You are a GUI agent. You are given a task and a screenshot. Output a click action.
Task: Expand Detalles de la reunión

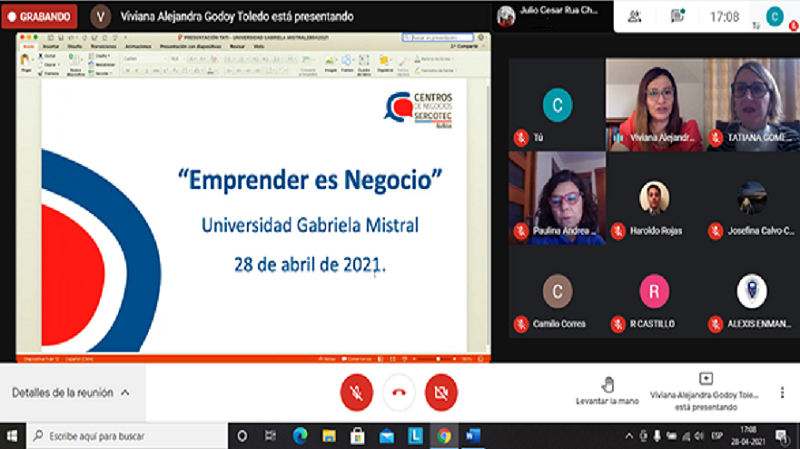(x=71, y=393)
